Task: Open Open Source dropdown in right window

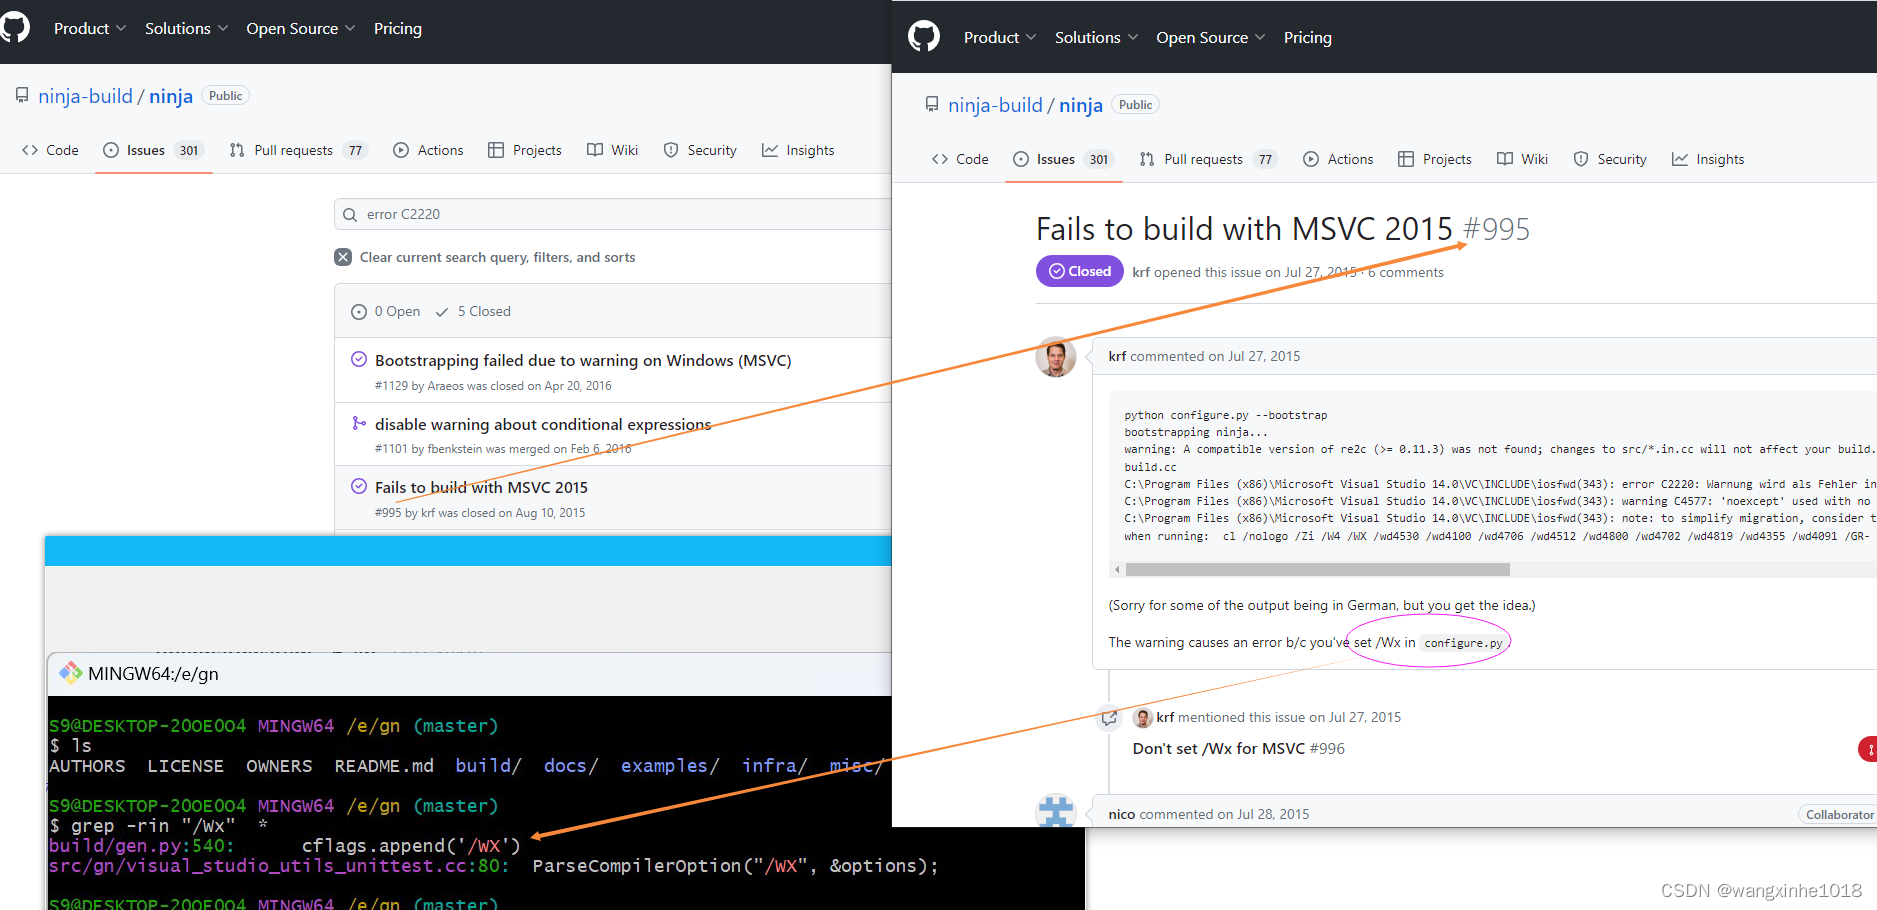Action: pos(1211,37)
